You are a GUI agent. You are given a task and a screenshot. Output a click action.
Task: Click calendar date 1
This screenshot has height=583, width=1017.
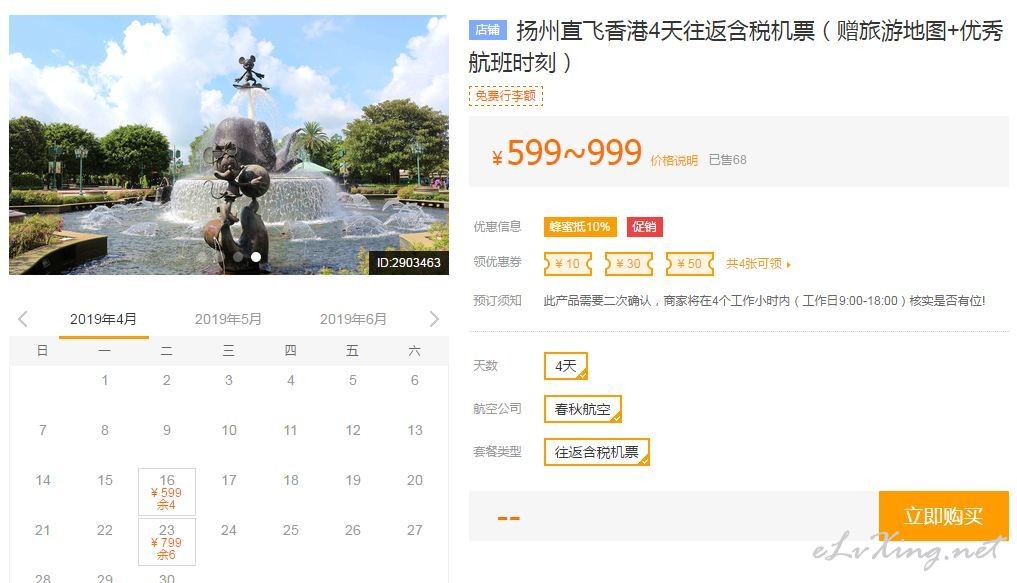pyautogui.click(x=104, y=380)
